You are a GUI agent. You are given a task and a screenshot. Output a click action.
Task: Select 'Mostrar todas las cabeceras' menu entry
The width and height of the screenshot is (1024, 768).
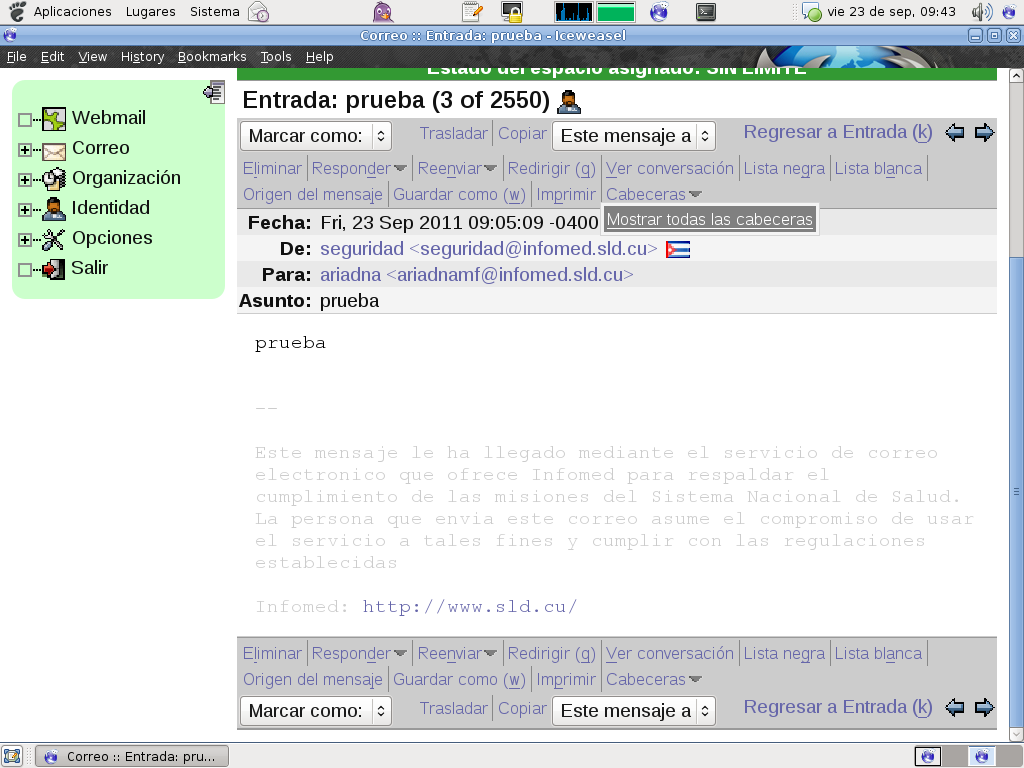(x=709, y=219)
